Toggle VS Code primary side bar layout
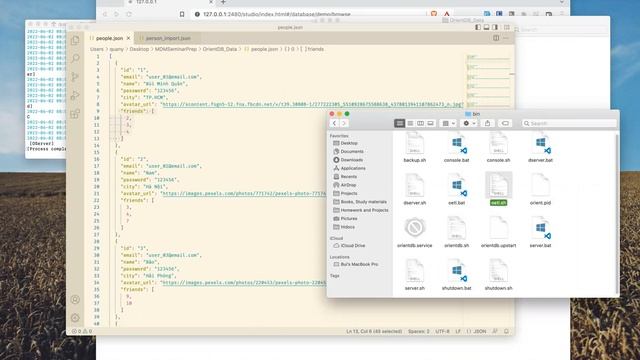Viewport: 640px width, 360px height. point(478,27)
